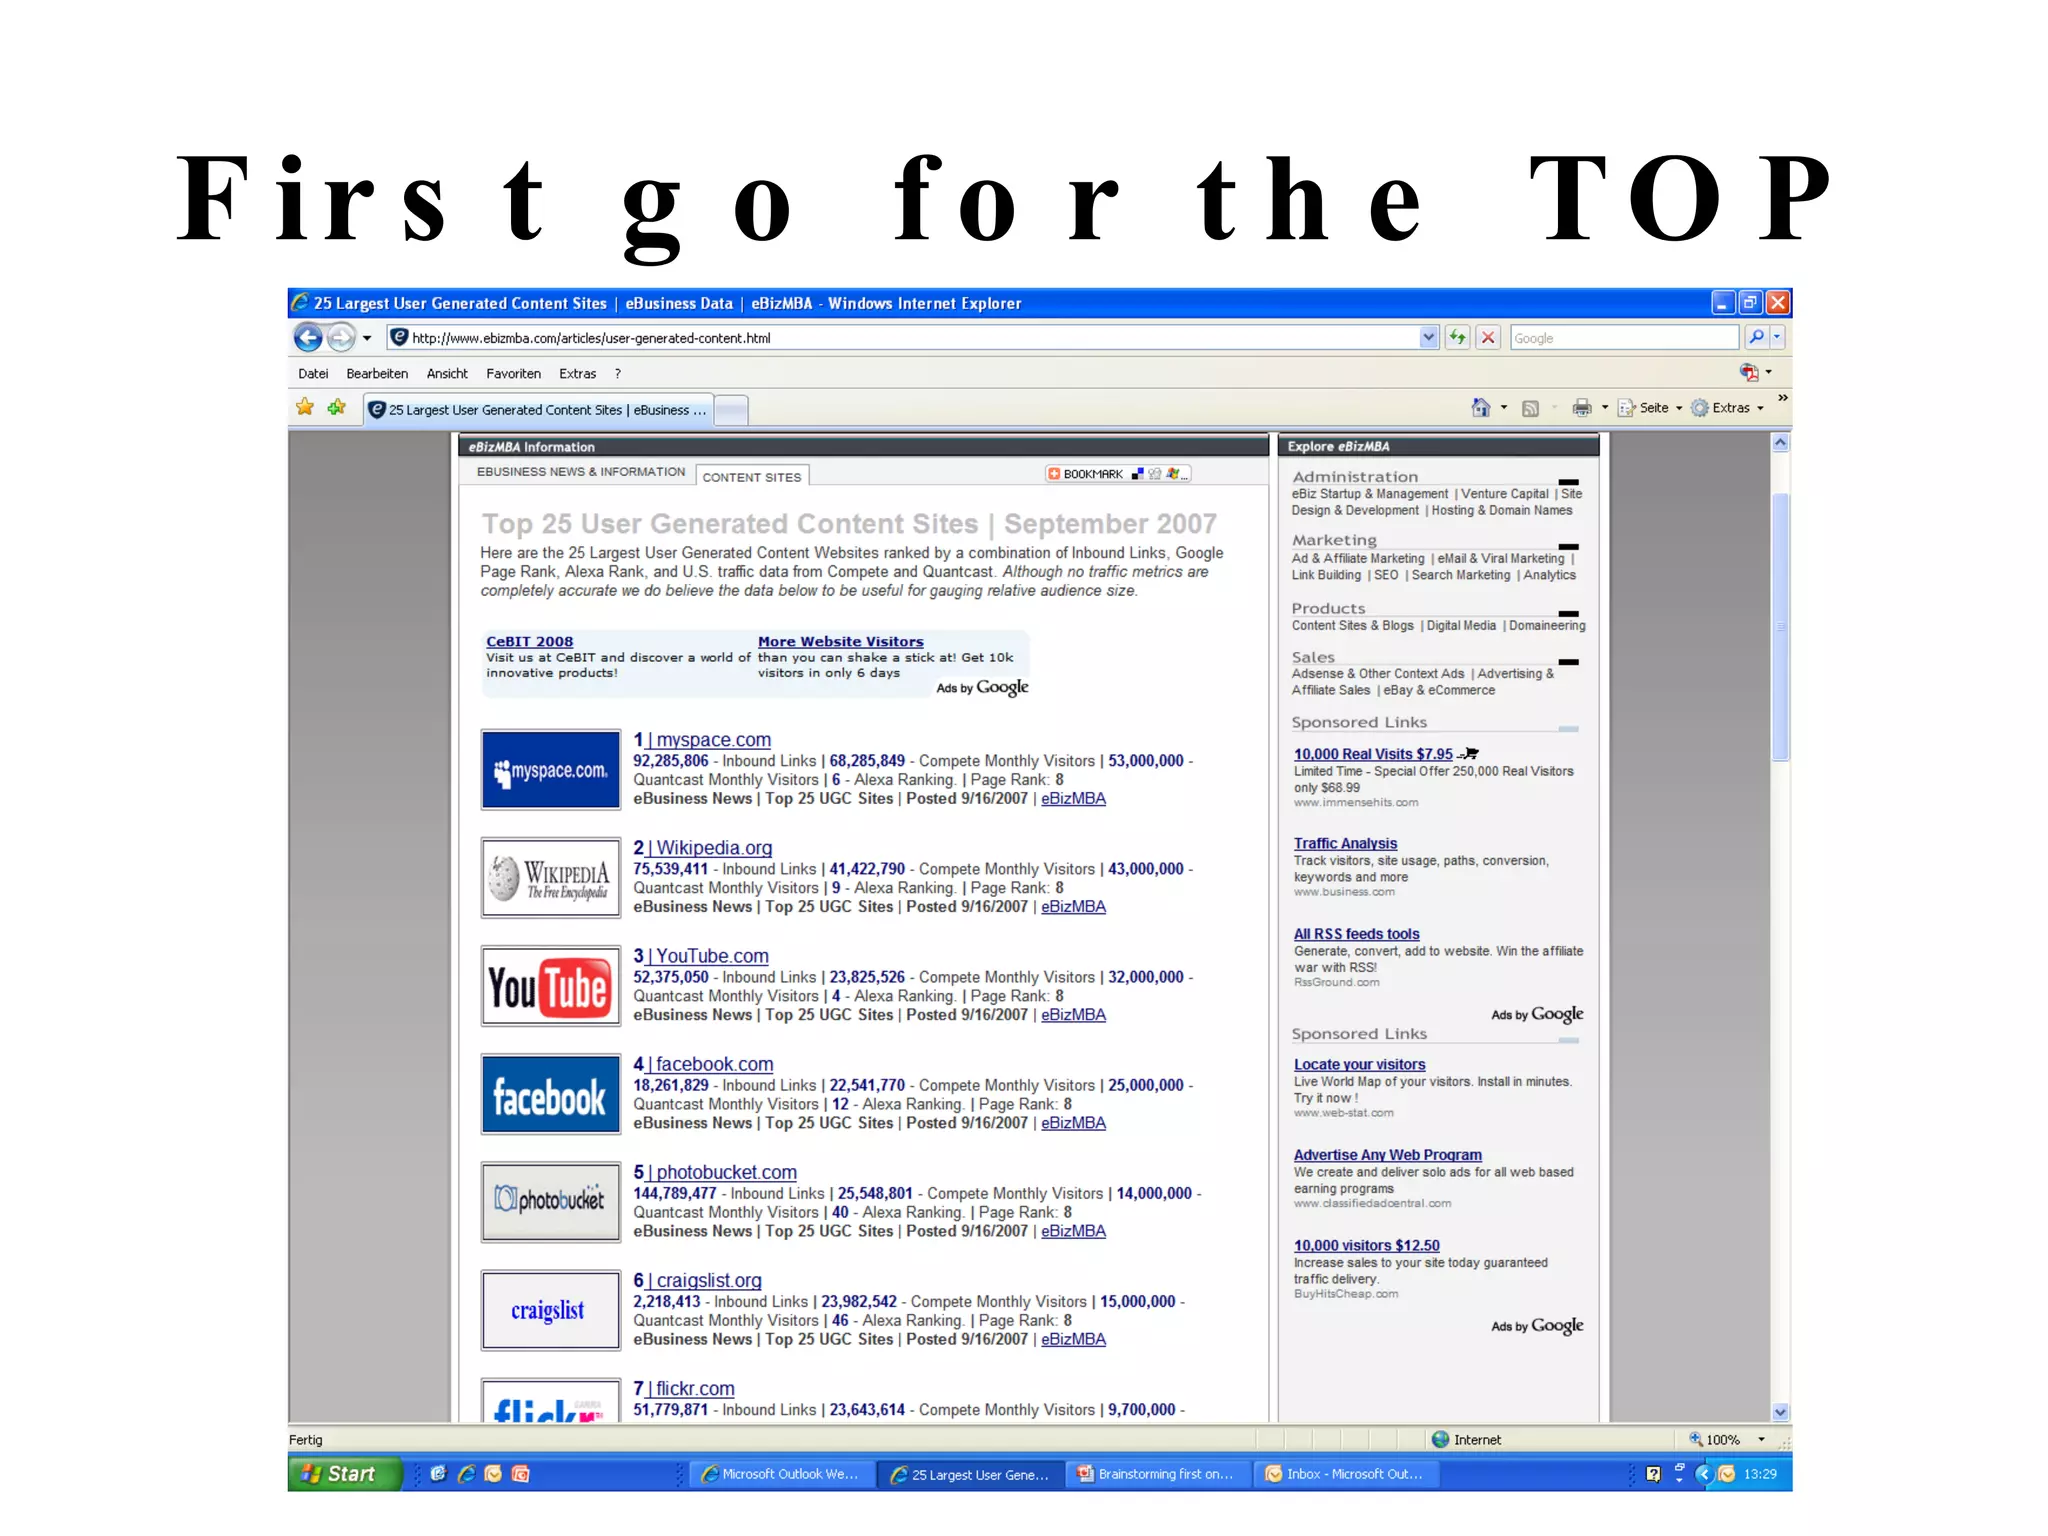The height and width of the screenshot is (1536, 2048).
Task: Open the Extras toolbar dropdown
Action: click(x=1730, y=408)
